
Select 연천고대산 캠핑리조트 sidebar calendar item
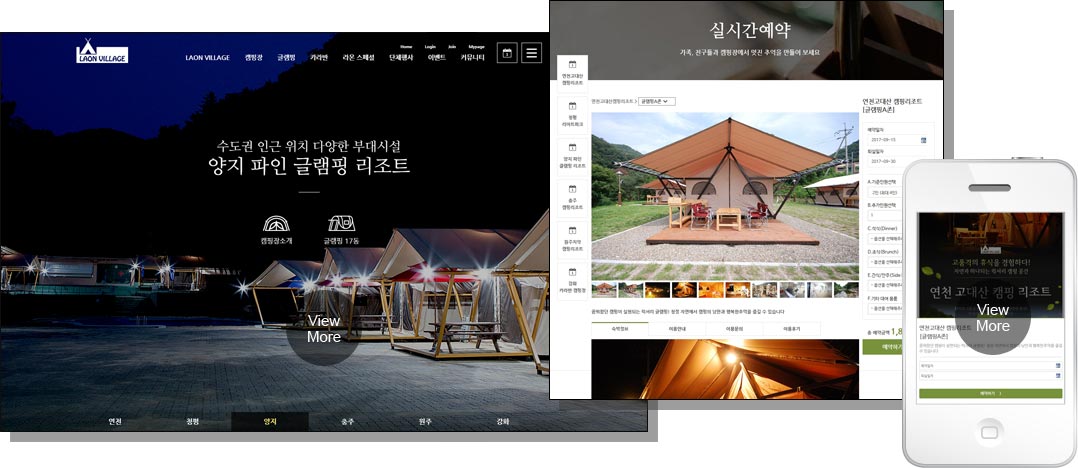tap(572, 74)
